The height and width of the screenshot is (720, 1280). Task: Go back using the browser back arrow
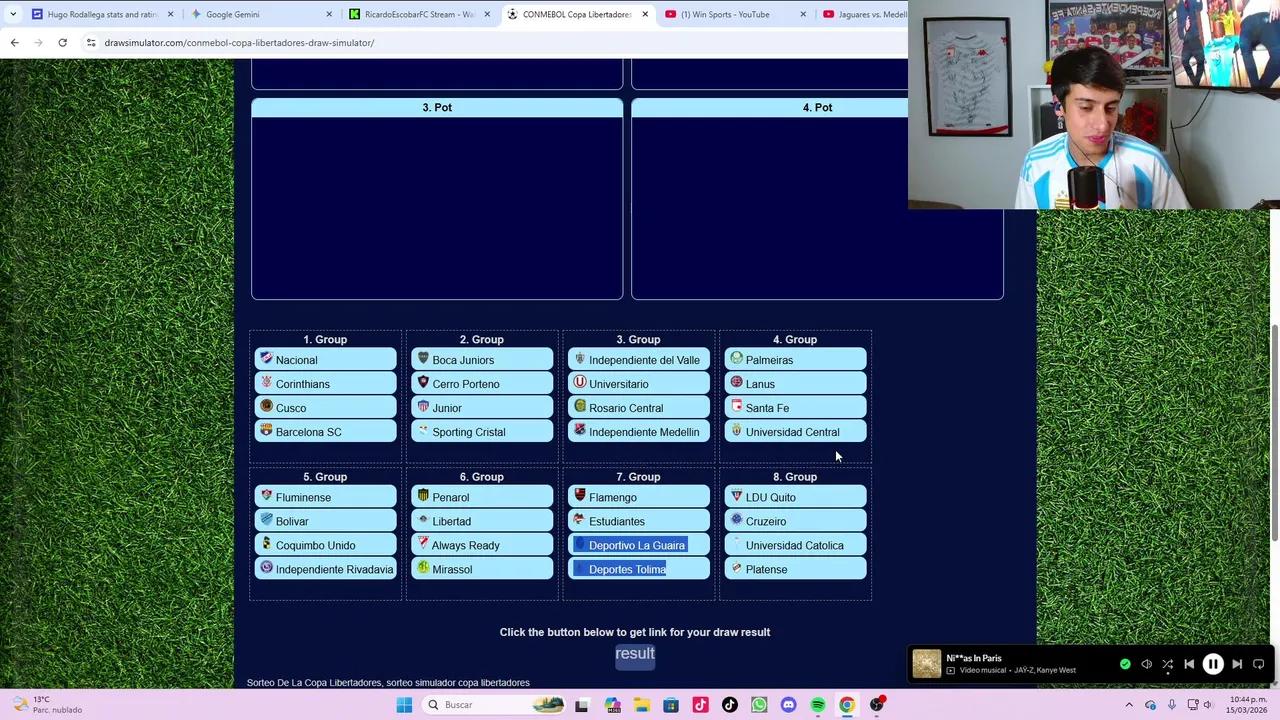[14, 43]
